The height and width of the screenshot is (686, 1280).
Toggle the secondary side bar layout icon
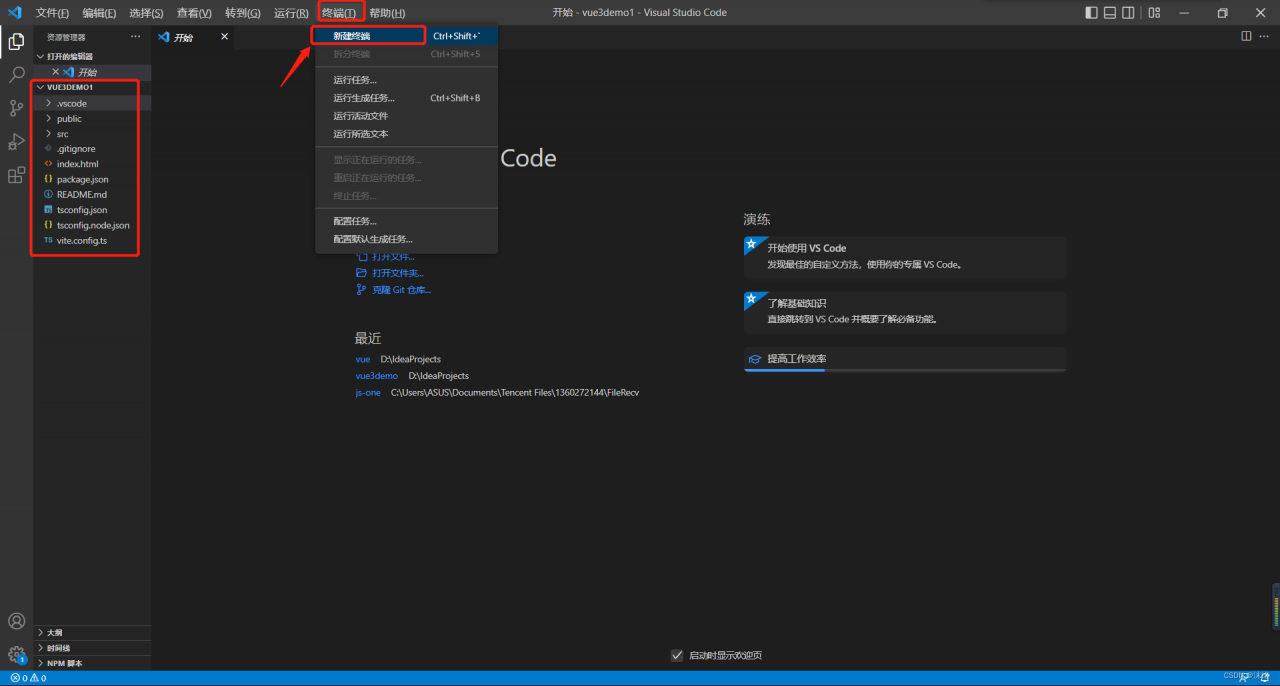point(1128,13)
